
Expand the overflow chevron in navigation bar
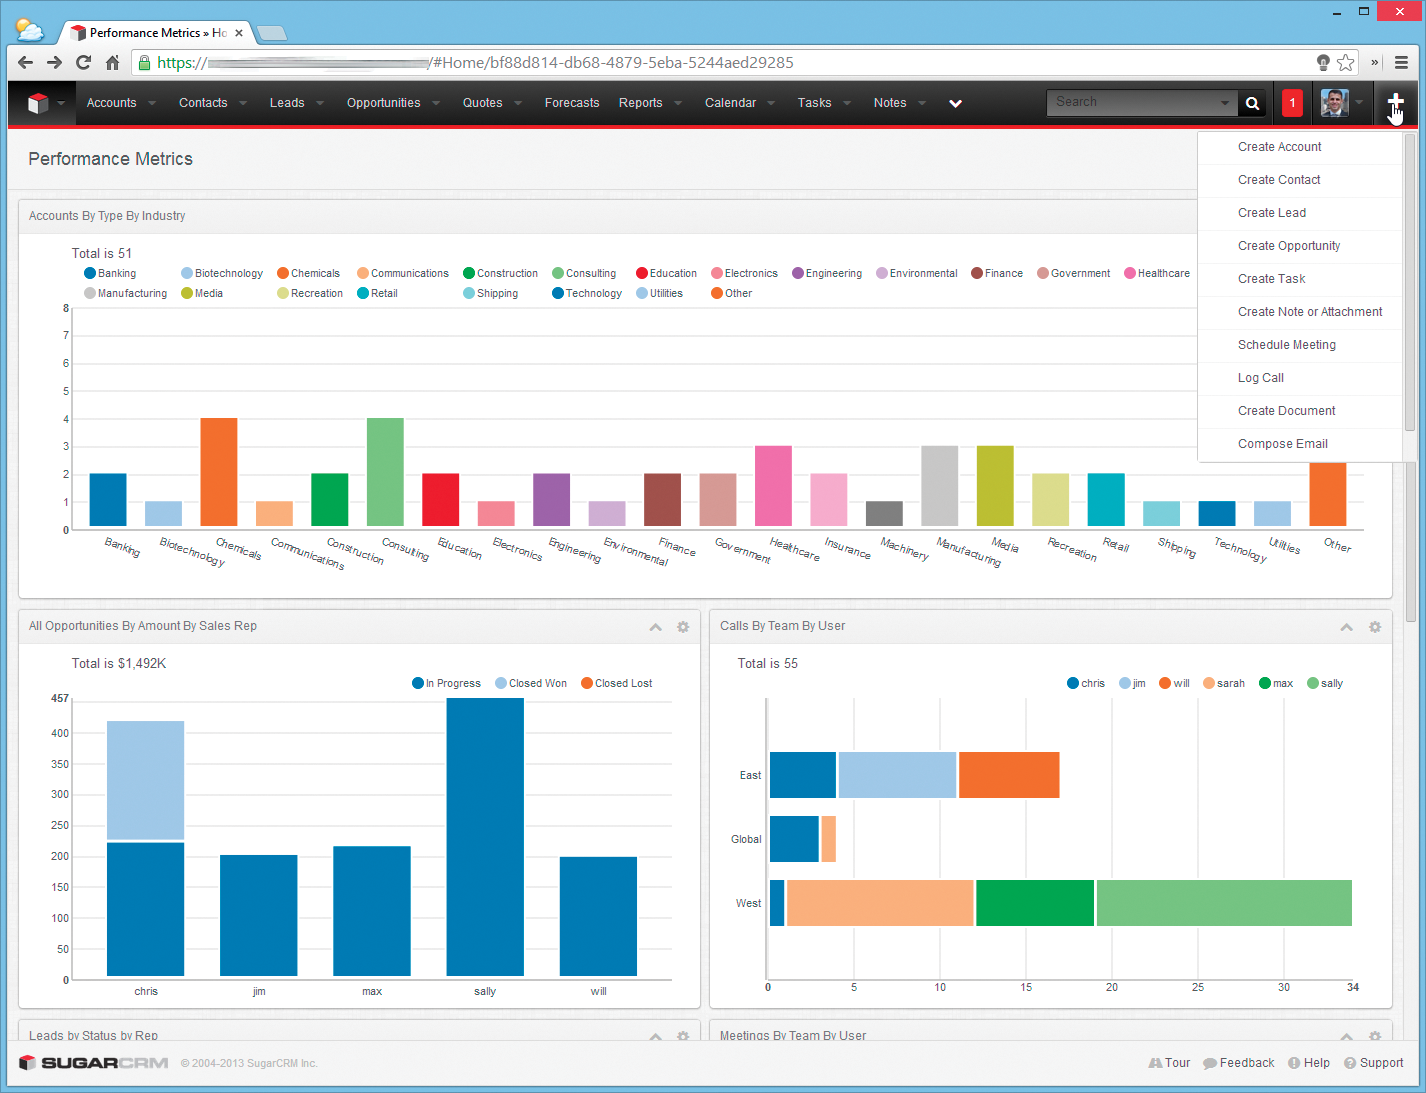click(955, 102)
